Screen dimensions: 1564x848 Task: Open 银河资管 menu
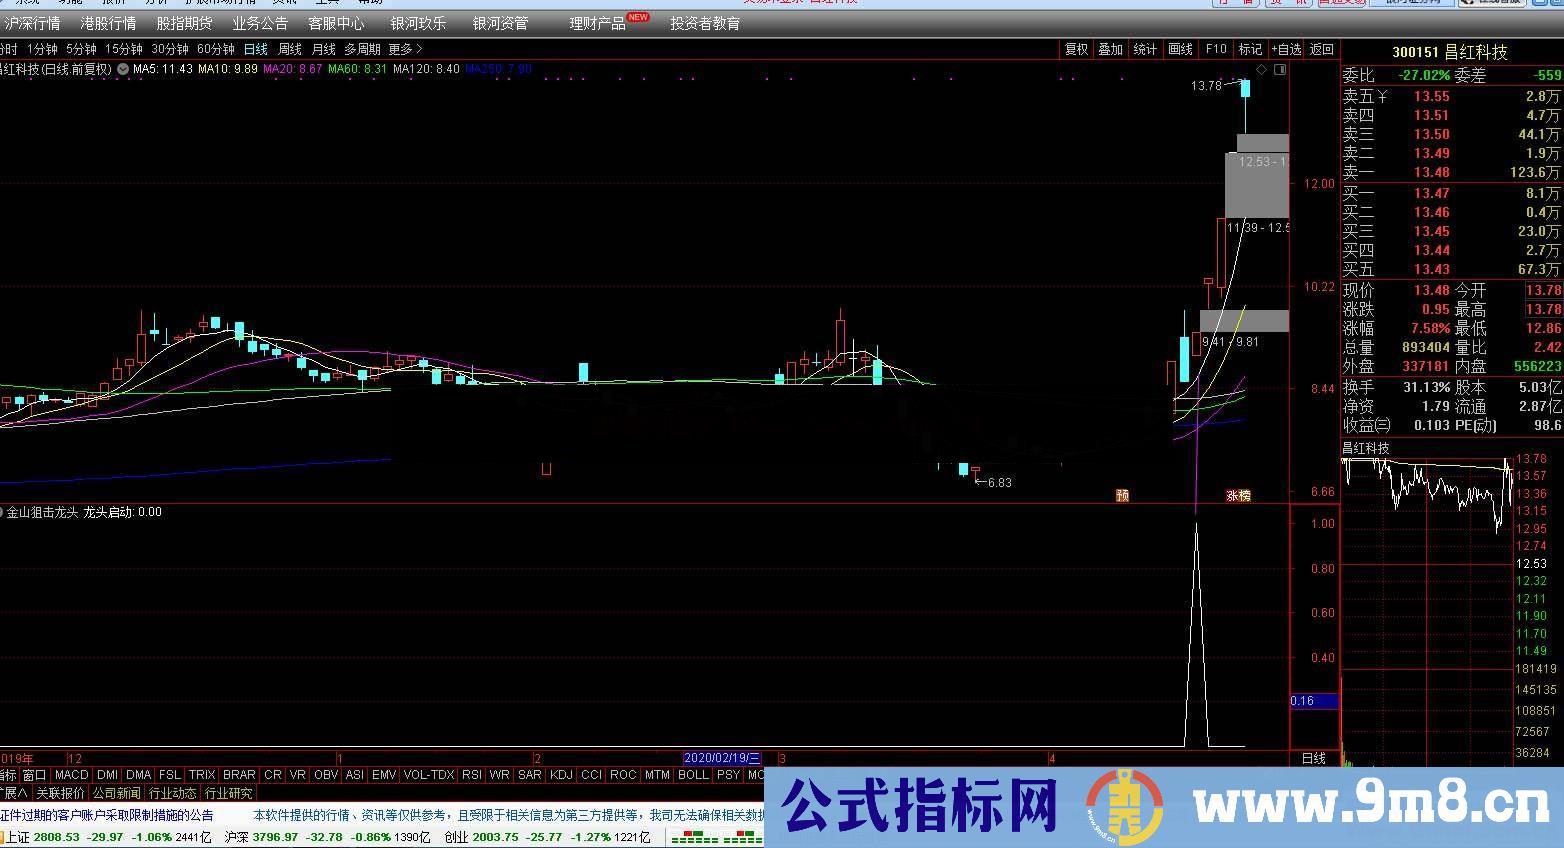pos(500,23)
